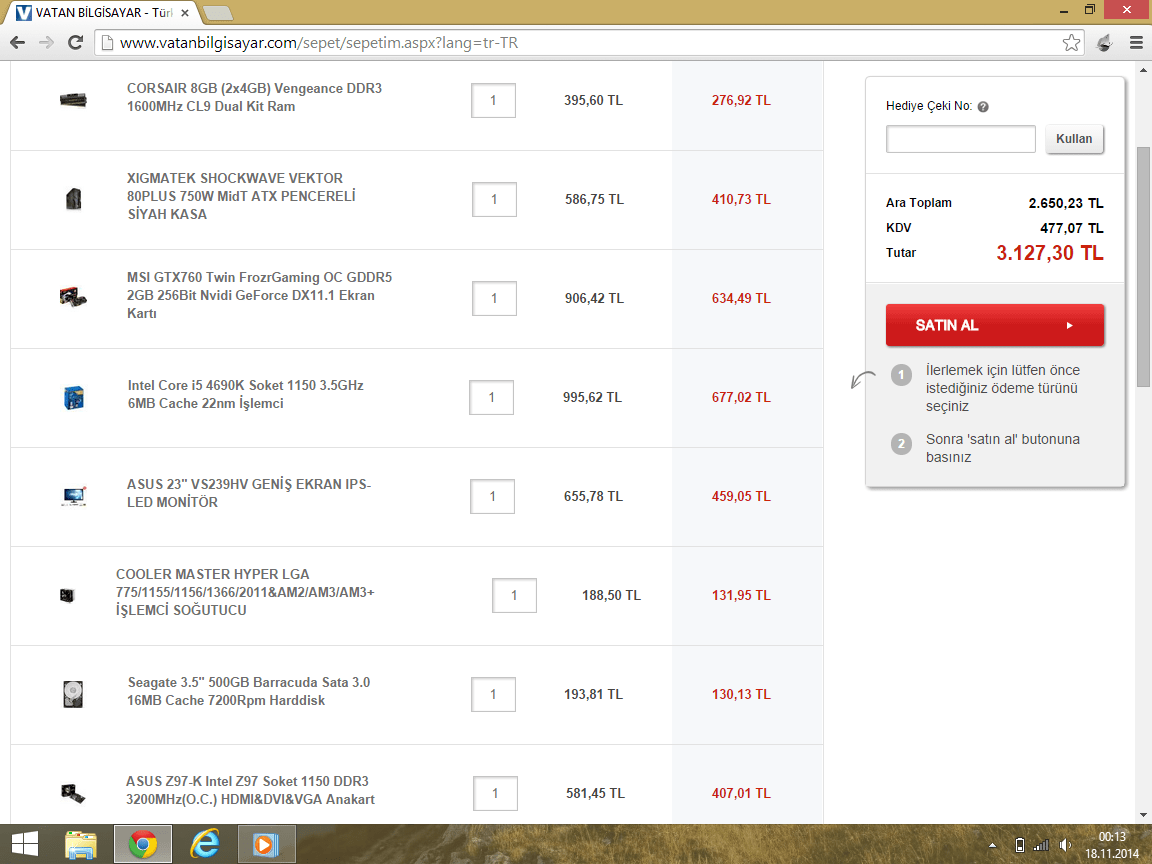This screenshot has width=1152, height=864.
Task: Click the quantity box for MSI GTX760
Action: pyautogui.click(x=494, y=298)
